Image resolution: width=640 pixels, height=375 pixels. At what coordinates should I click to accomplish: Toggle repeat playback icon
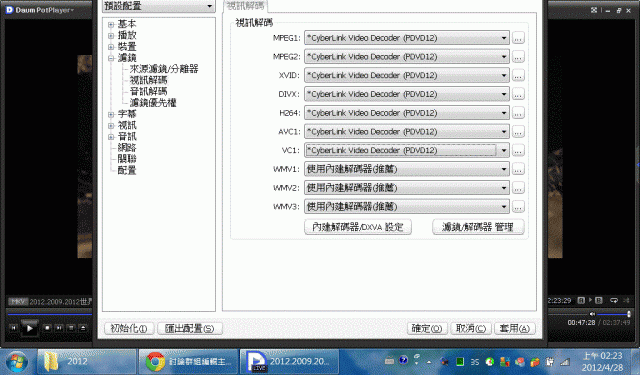click(x=614, y=300)
